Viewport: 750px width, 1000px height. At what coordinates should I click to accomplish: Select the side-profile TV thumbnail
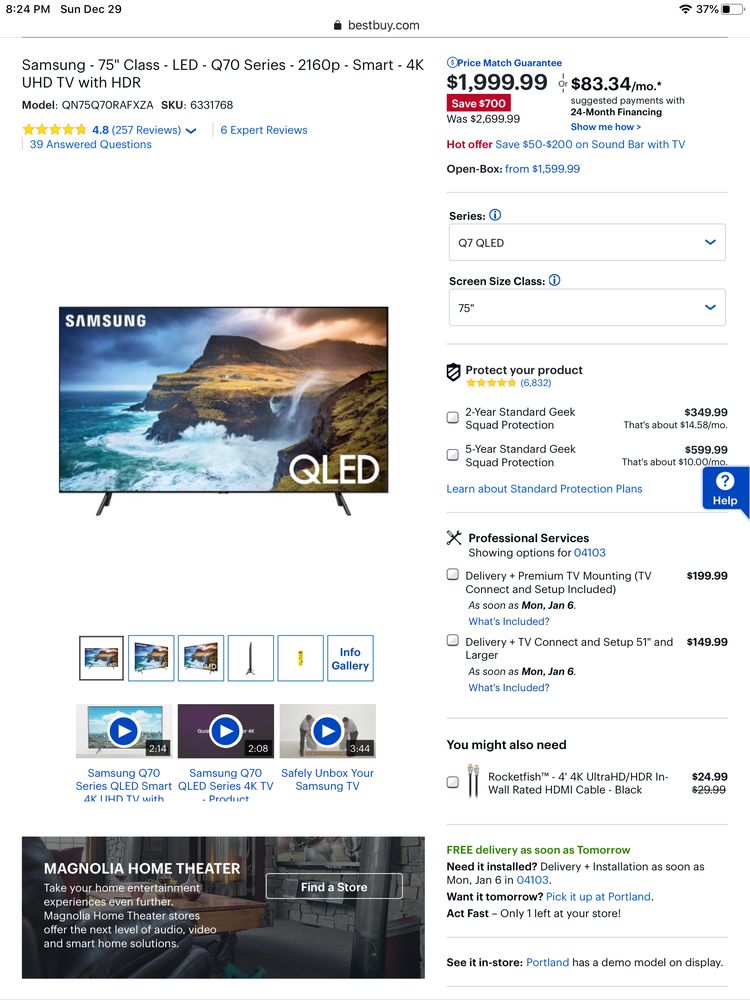[x=251, y=658]
